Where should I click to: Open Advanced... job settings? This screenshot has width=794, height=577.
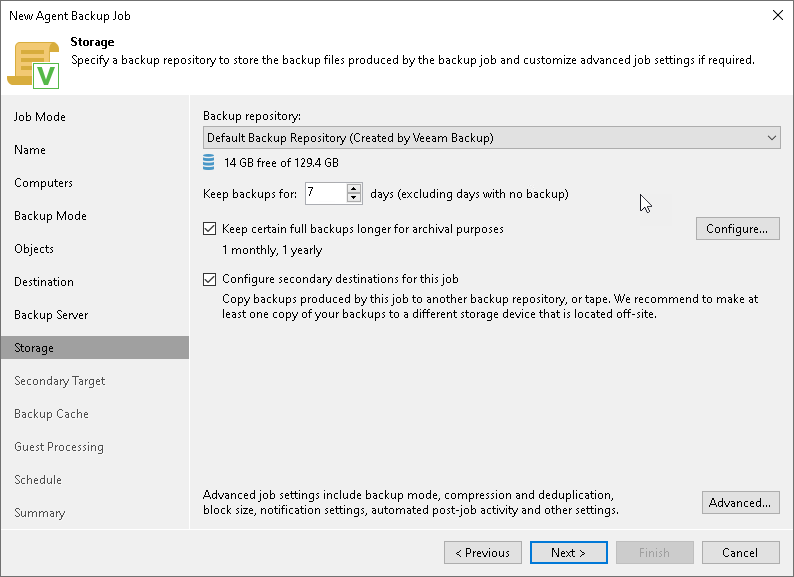coord(740,503)
